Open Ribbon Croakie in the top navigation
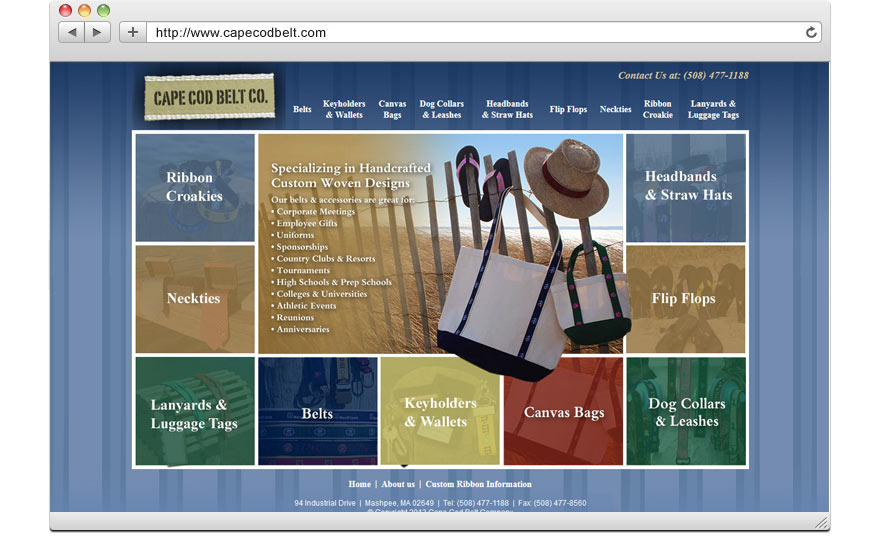The image size is (880, 550). tap(658, 109)
